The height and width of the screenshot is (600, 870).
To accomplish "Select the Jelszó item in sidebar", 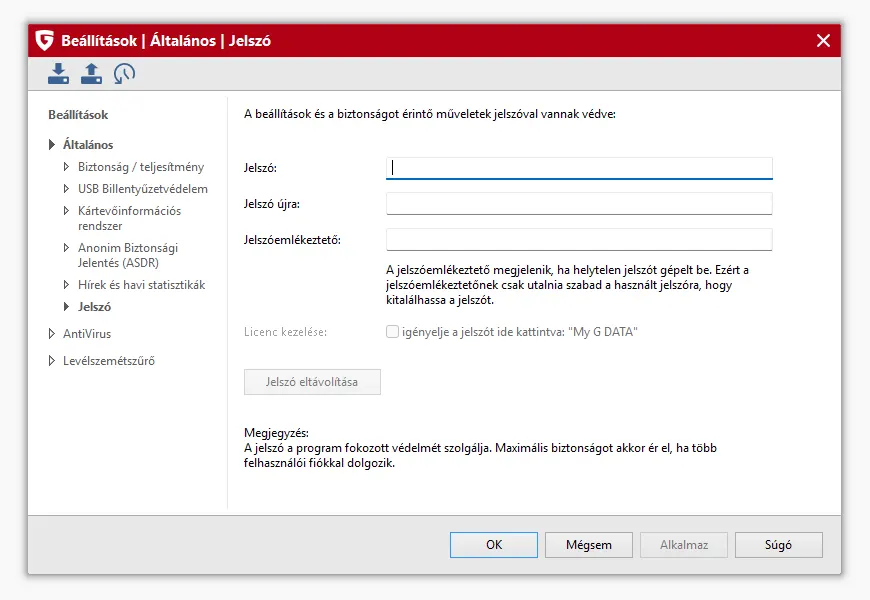I will click(94, 307).
